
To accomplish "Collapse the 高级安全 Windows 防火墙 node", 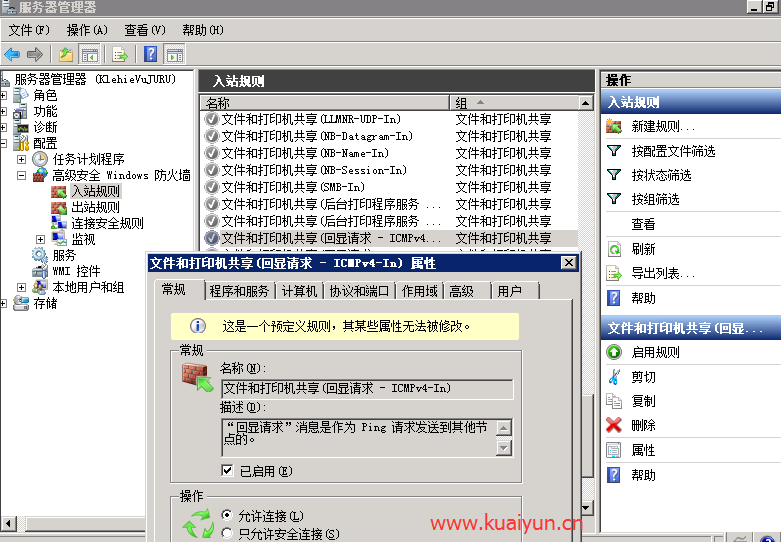I will click(x=21, y=175).
